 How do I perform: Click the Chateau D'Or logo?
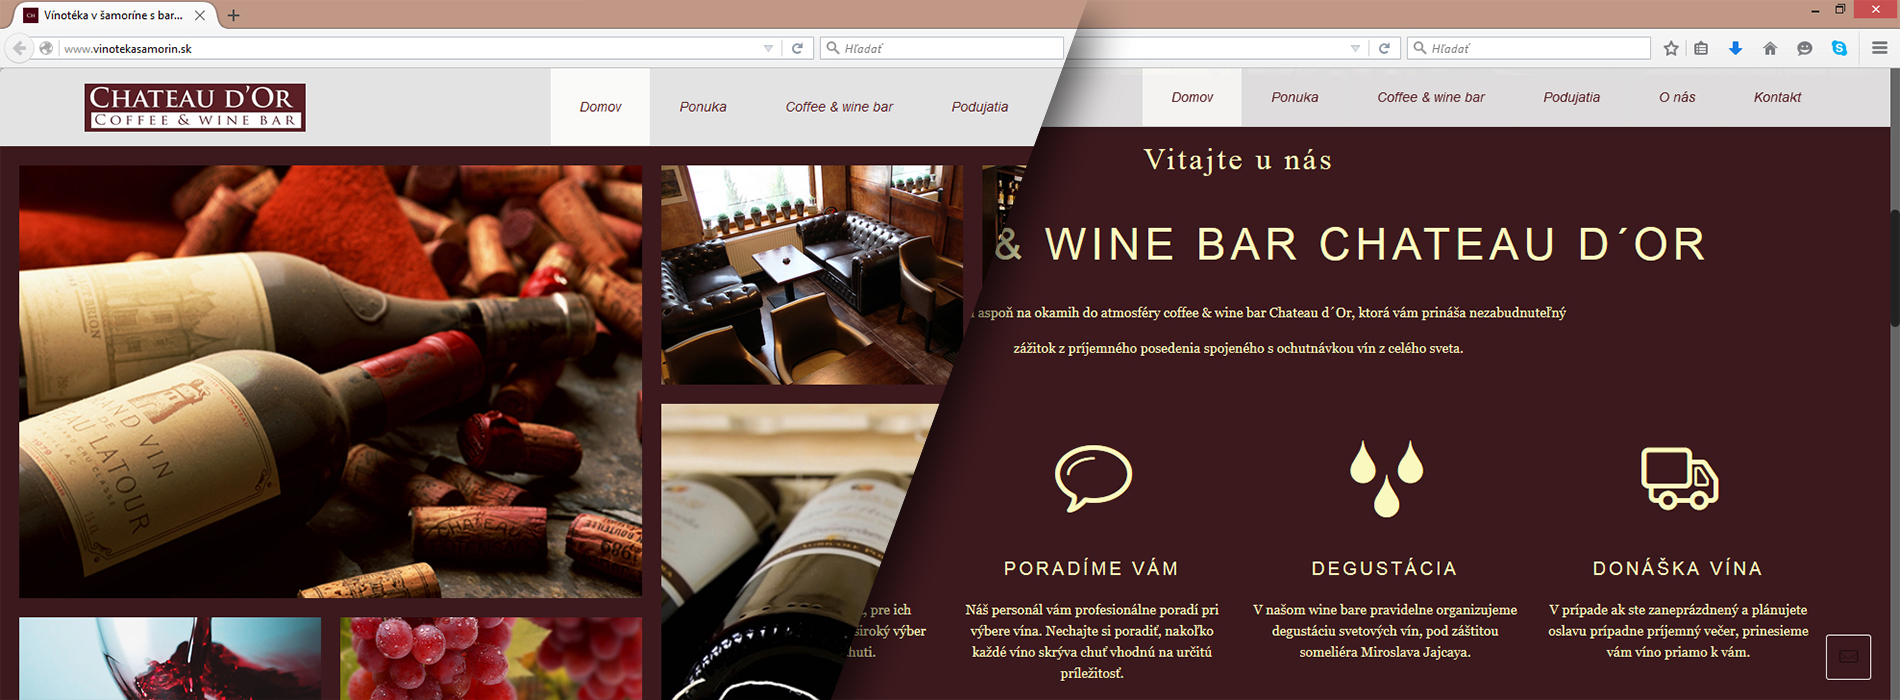pos(195,107)
